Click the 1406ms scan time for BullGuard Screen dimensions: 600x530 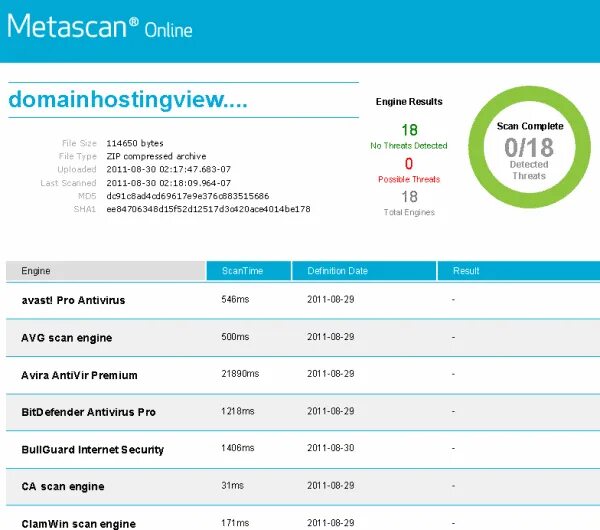(237, 448)
